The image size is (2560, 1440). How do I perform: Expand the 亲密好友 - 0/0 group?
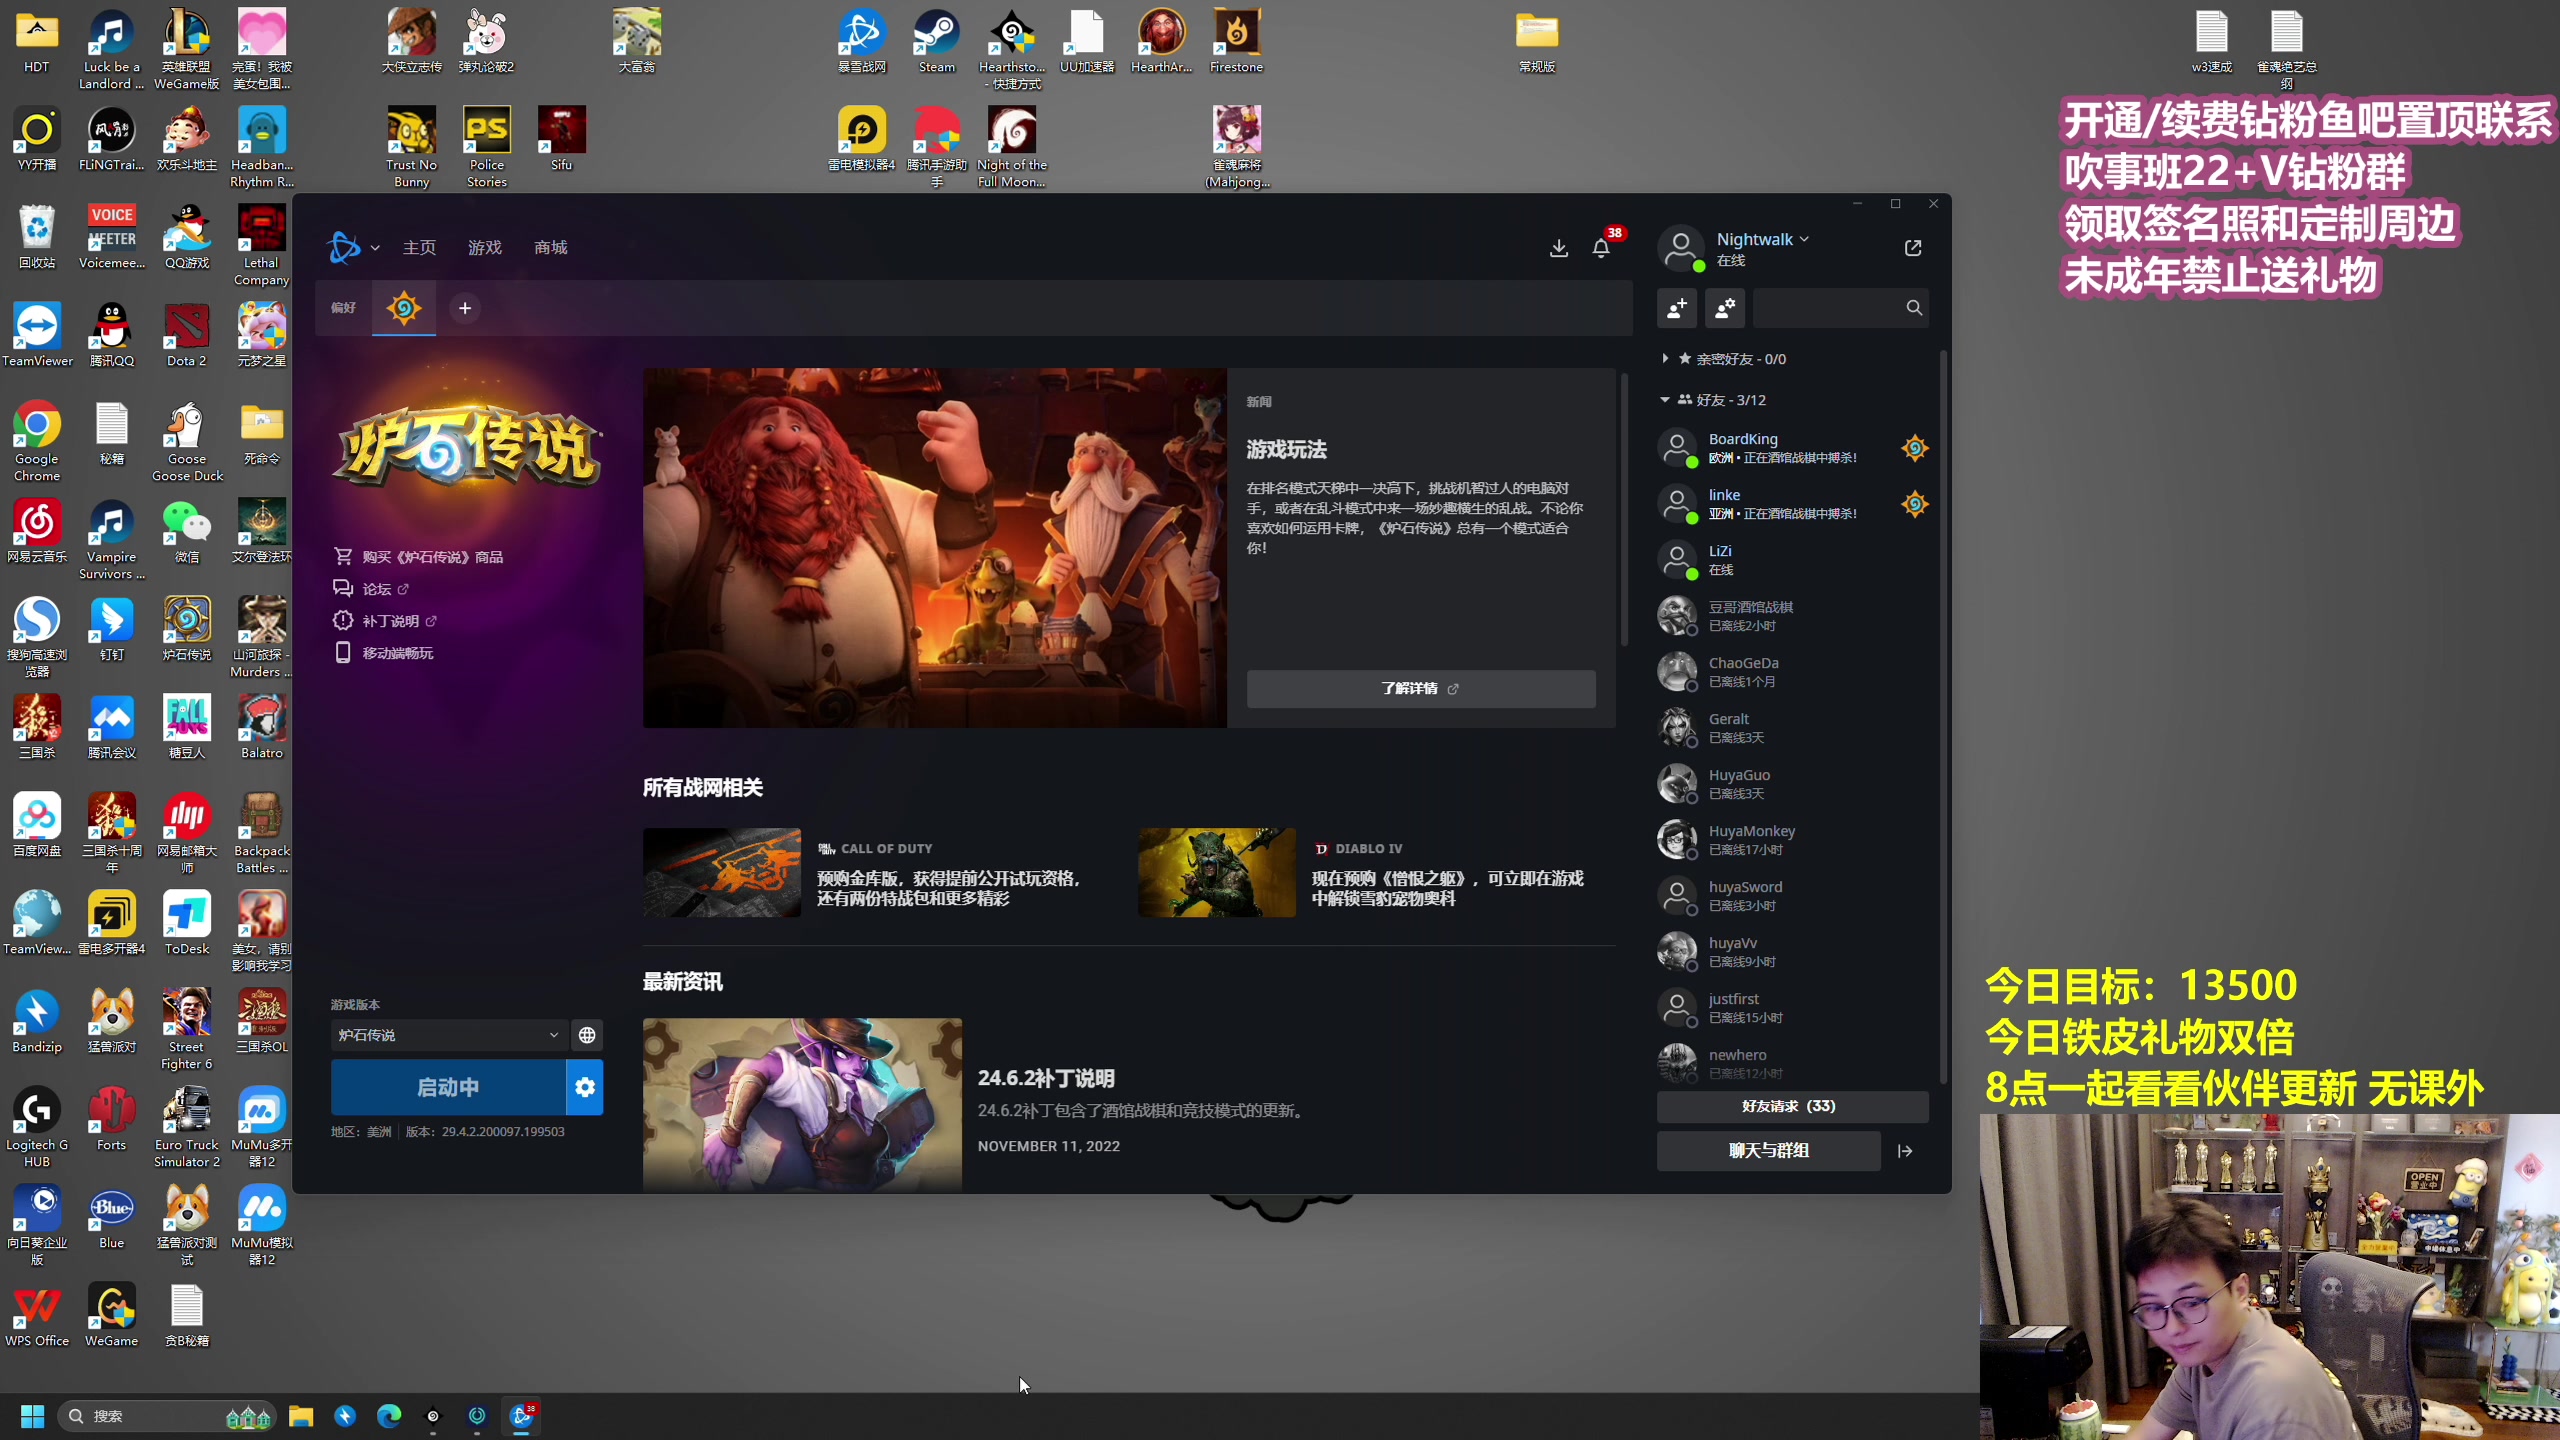(1726, 359)
